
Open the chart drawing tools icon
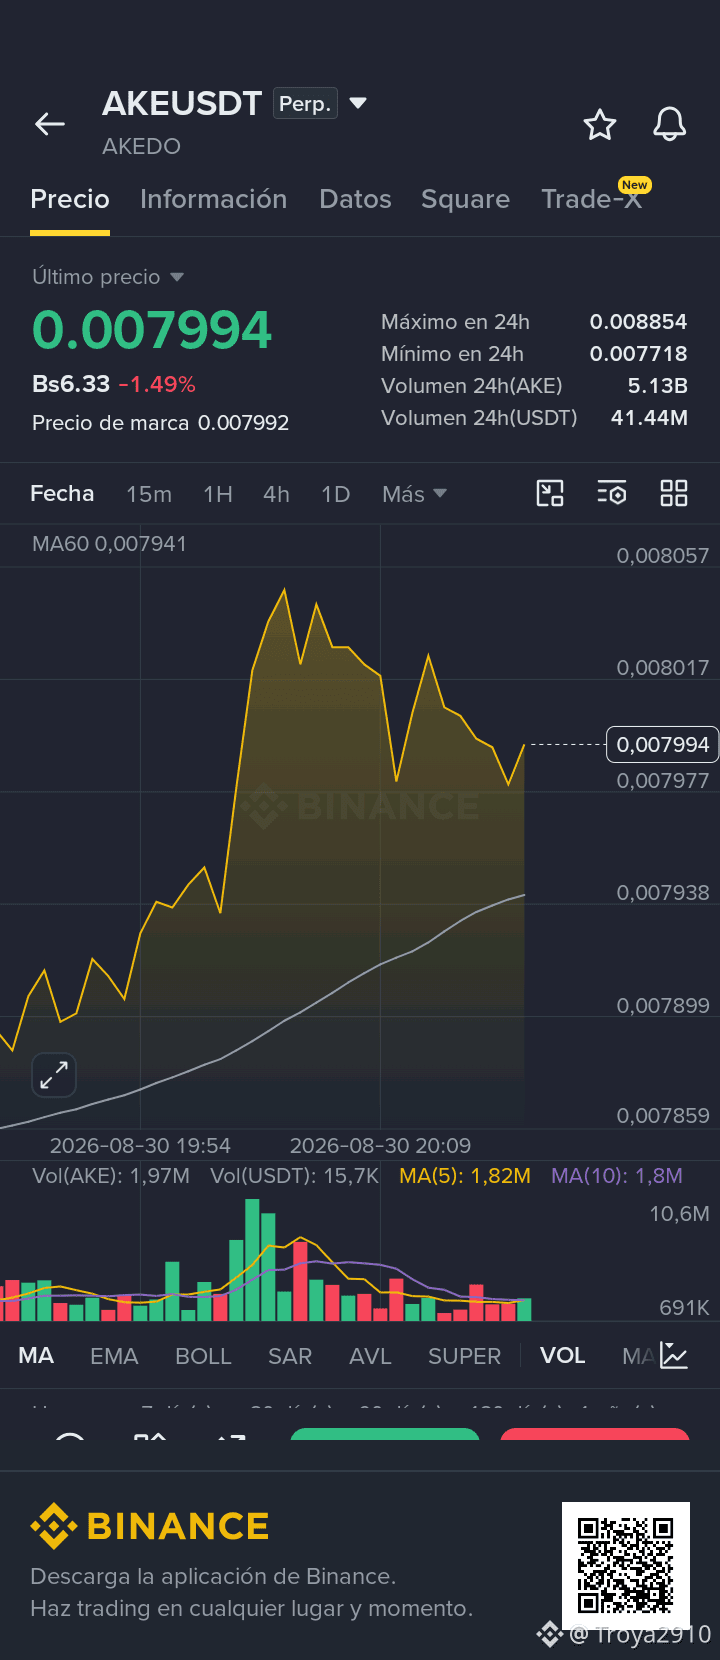[x=550, y=493]
